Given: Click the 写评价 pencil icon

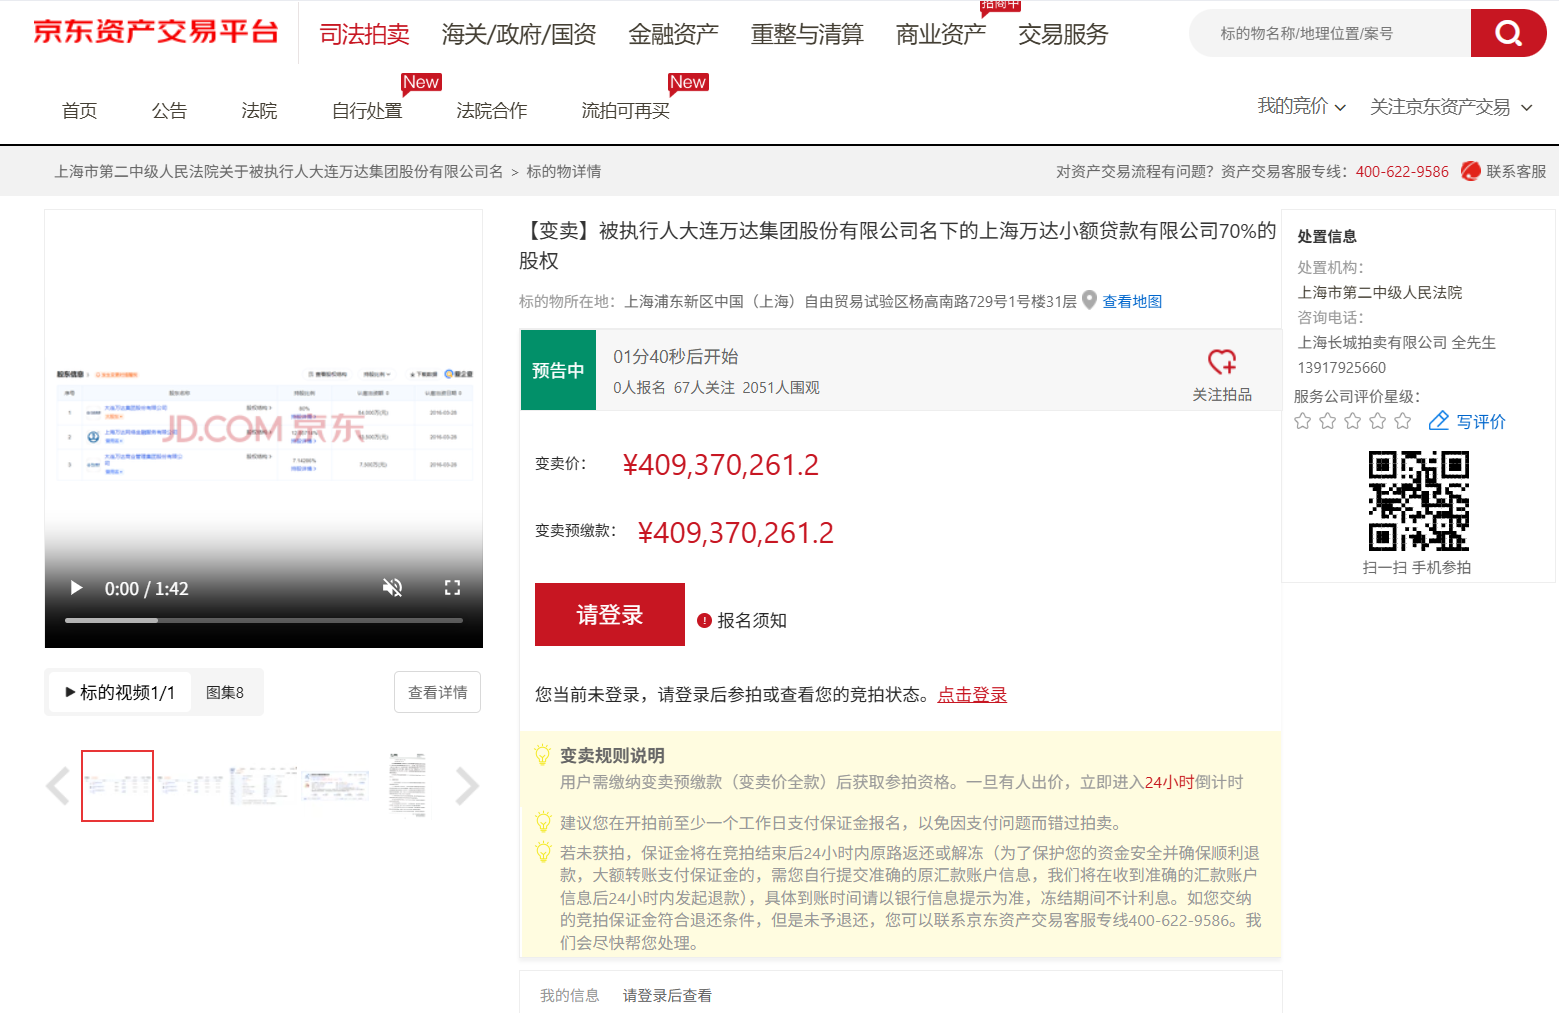Looking at the screenshot, I should click(1439, 421).
